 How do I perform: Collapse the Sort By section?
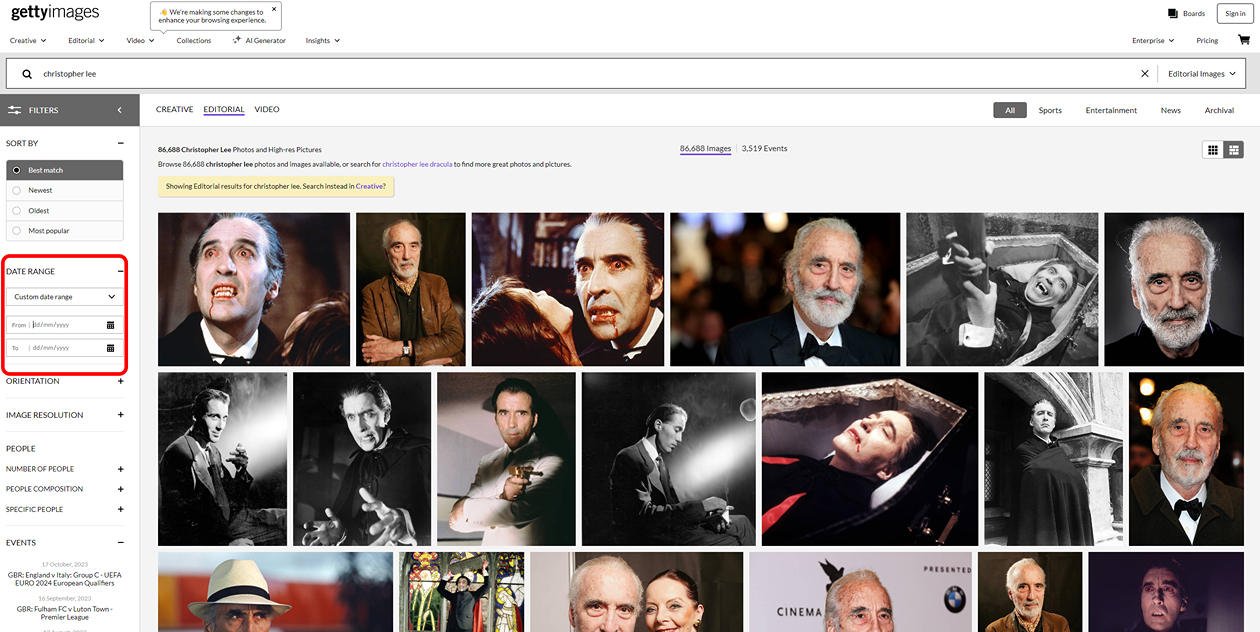(120, 143)
